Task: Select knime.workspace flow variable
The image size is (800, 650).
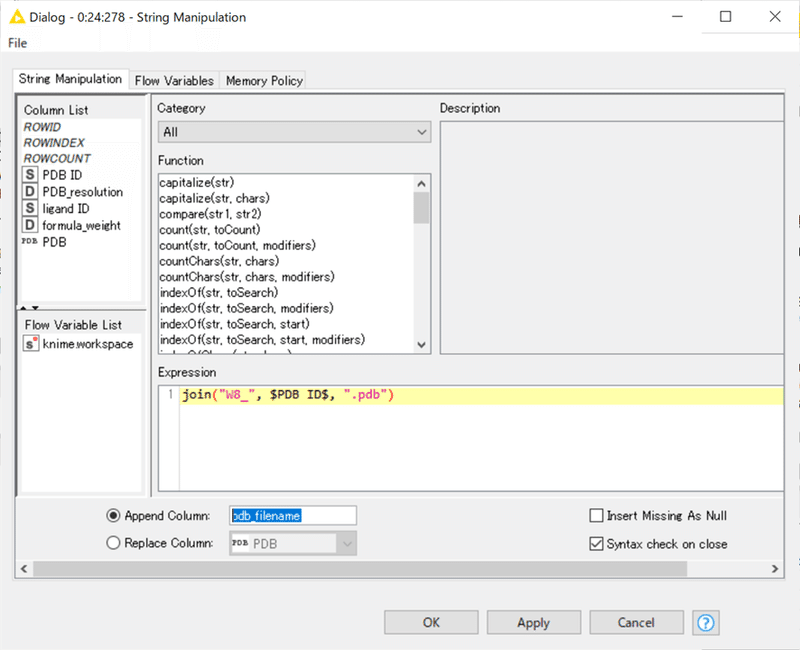Action: (x=88, y=344)
